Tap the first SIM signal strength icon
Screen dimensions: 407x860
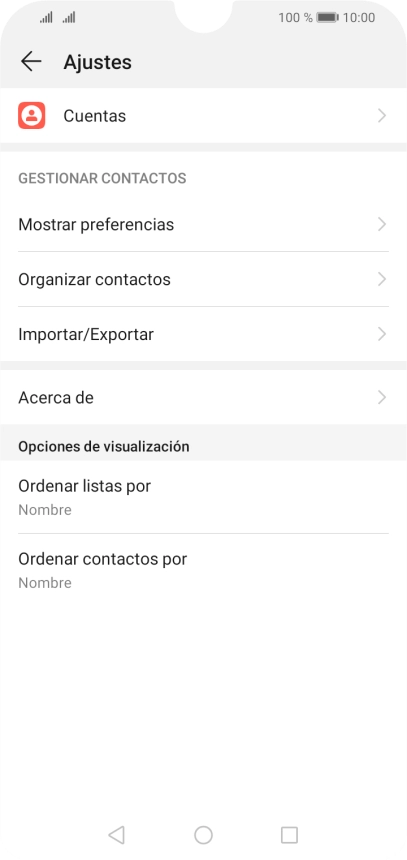tap(46, 18)
